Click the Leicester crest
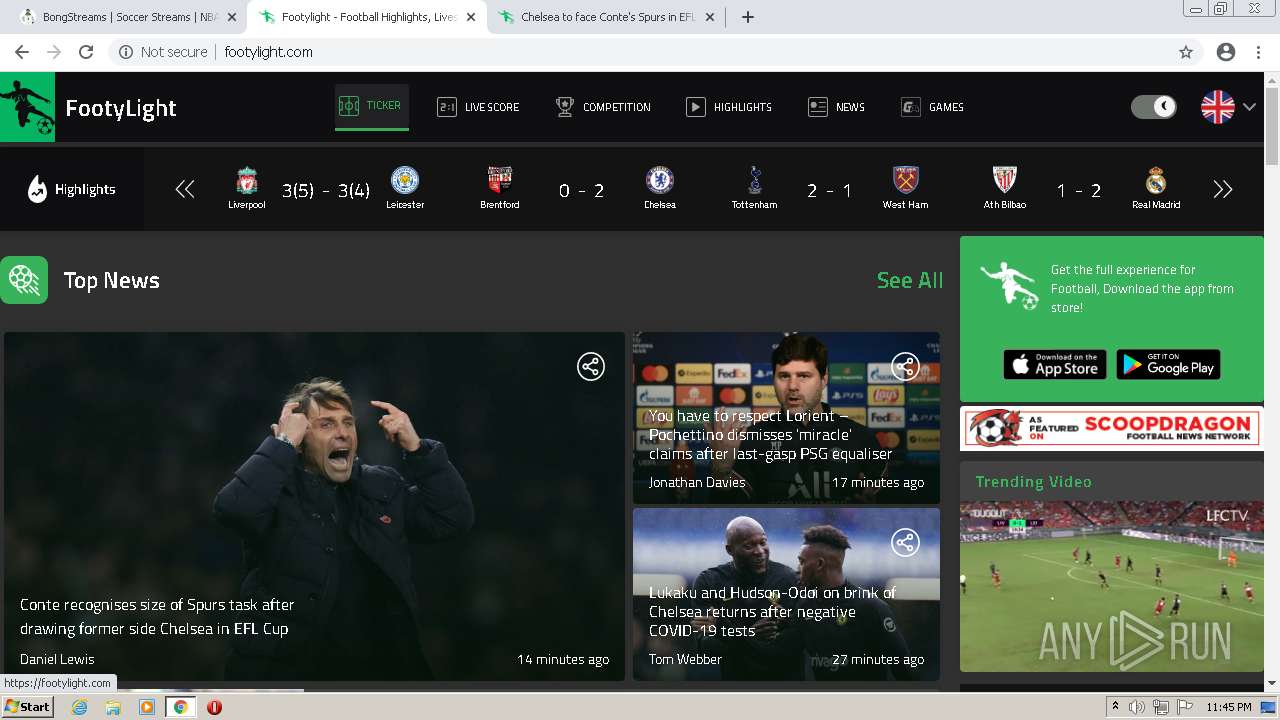The image size is (1280, 720). tap(405, 180)
